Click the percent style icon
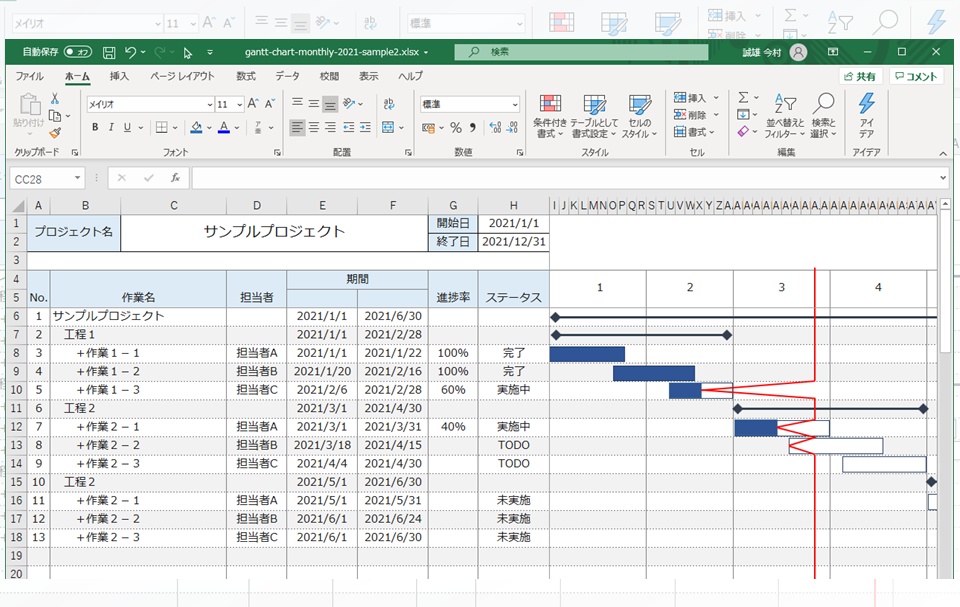Image resolution: width=960 pixels, height=607 pixels. 456,127
